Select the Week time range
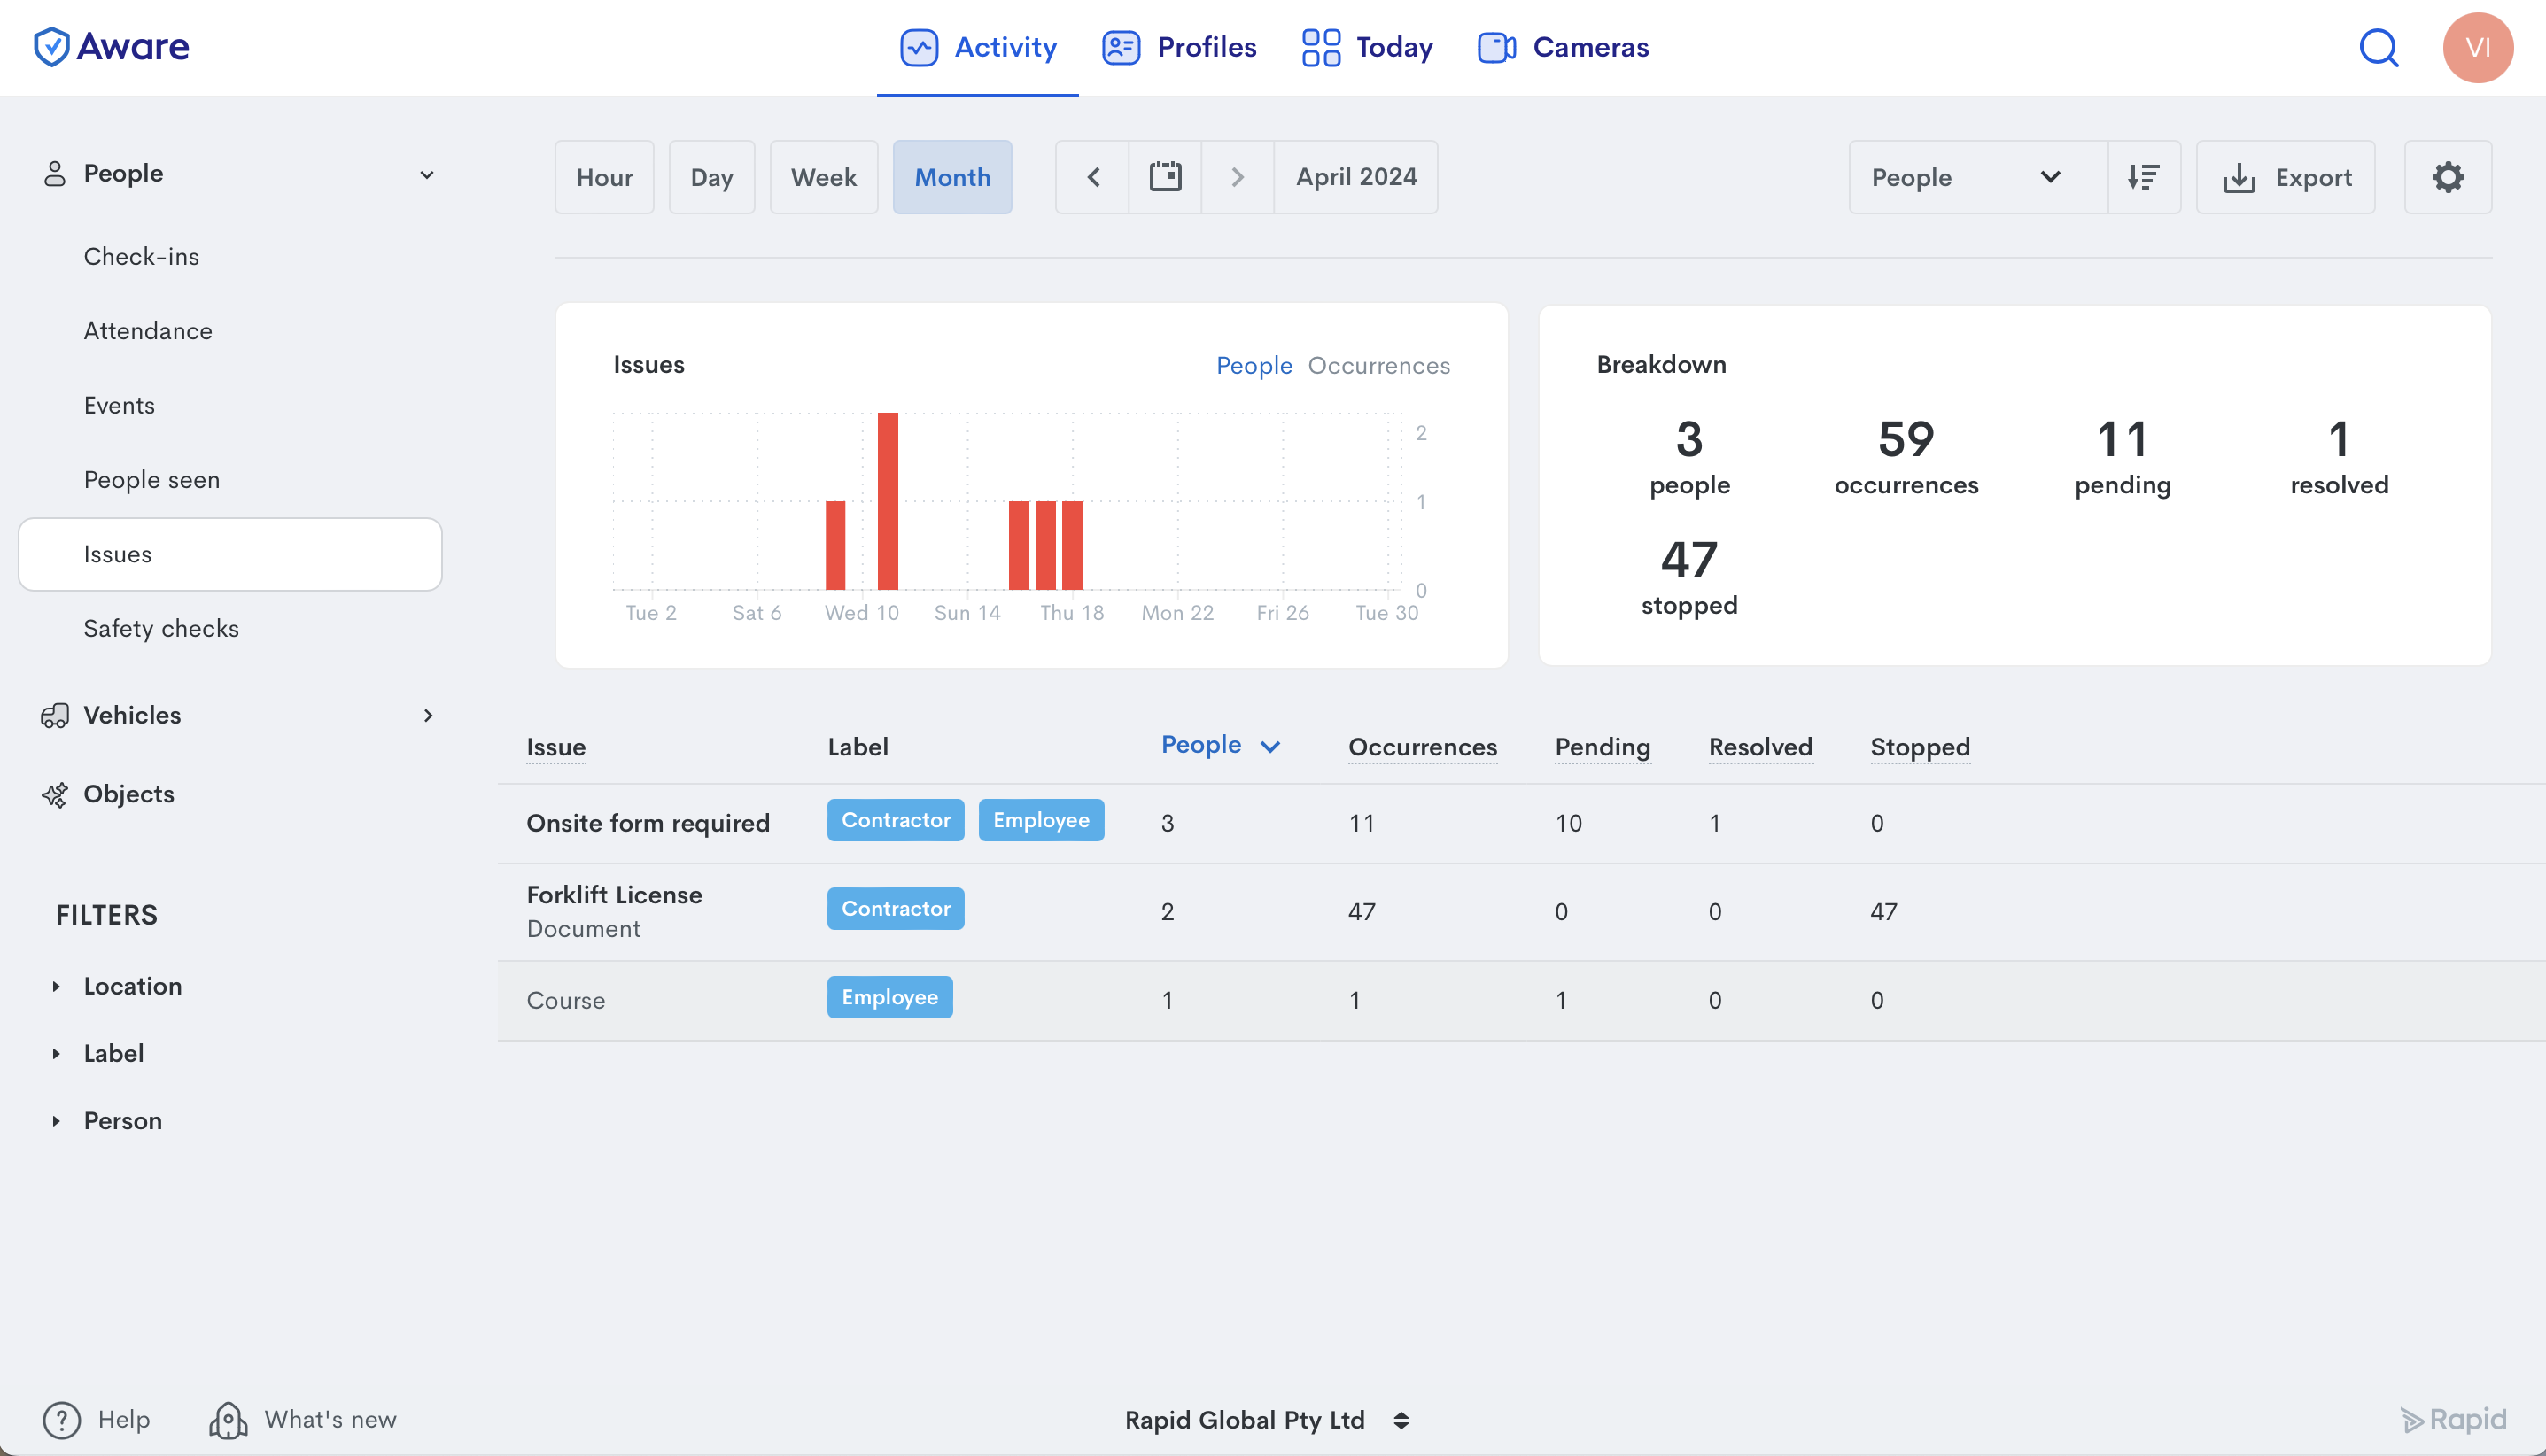The width and height of the screenshot is (2546, 1456). (x=823, y=177)
